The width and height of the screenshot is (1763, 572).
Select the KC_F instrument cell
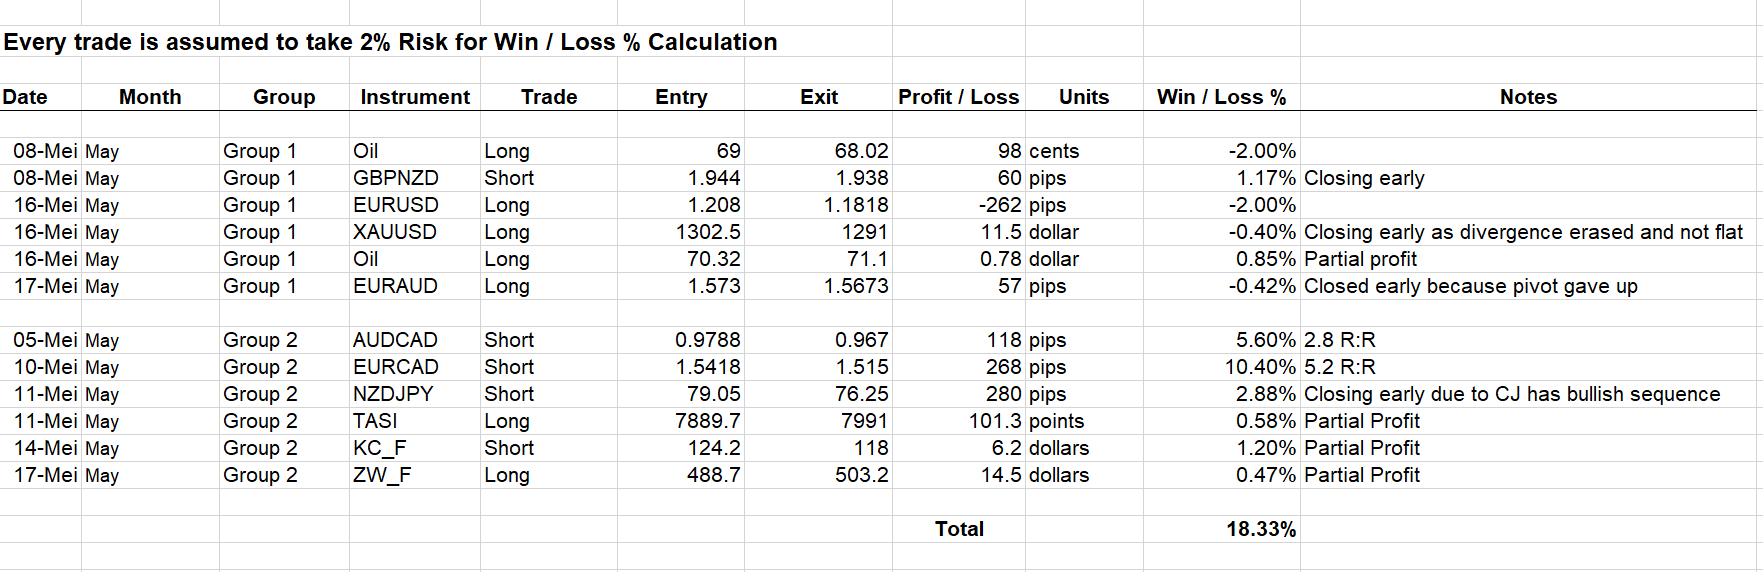[x=380, y=448]
